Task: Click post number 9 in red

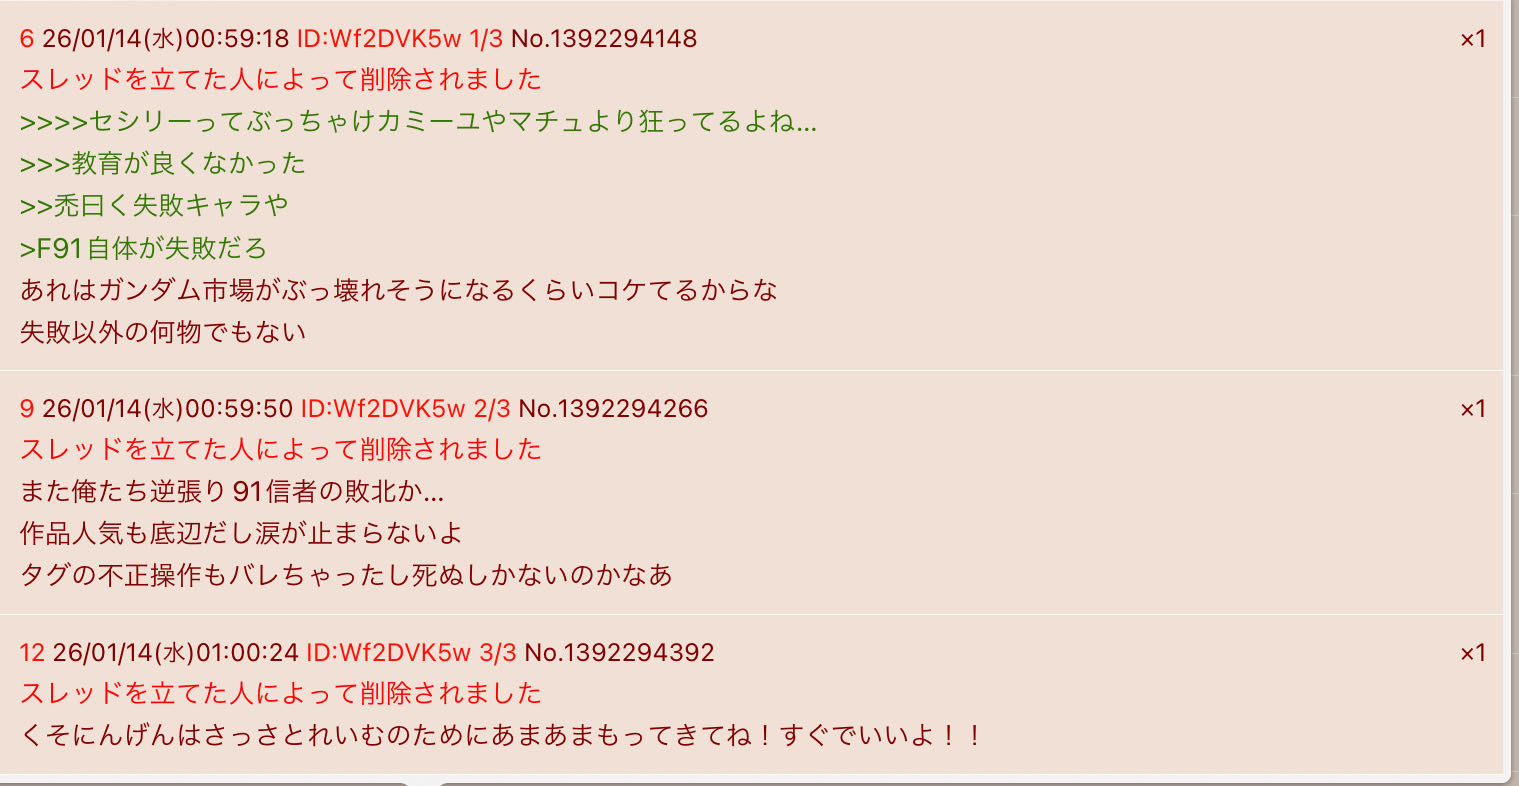Action: pyautogui.click(x=27, y=409)
